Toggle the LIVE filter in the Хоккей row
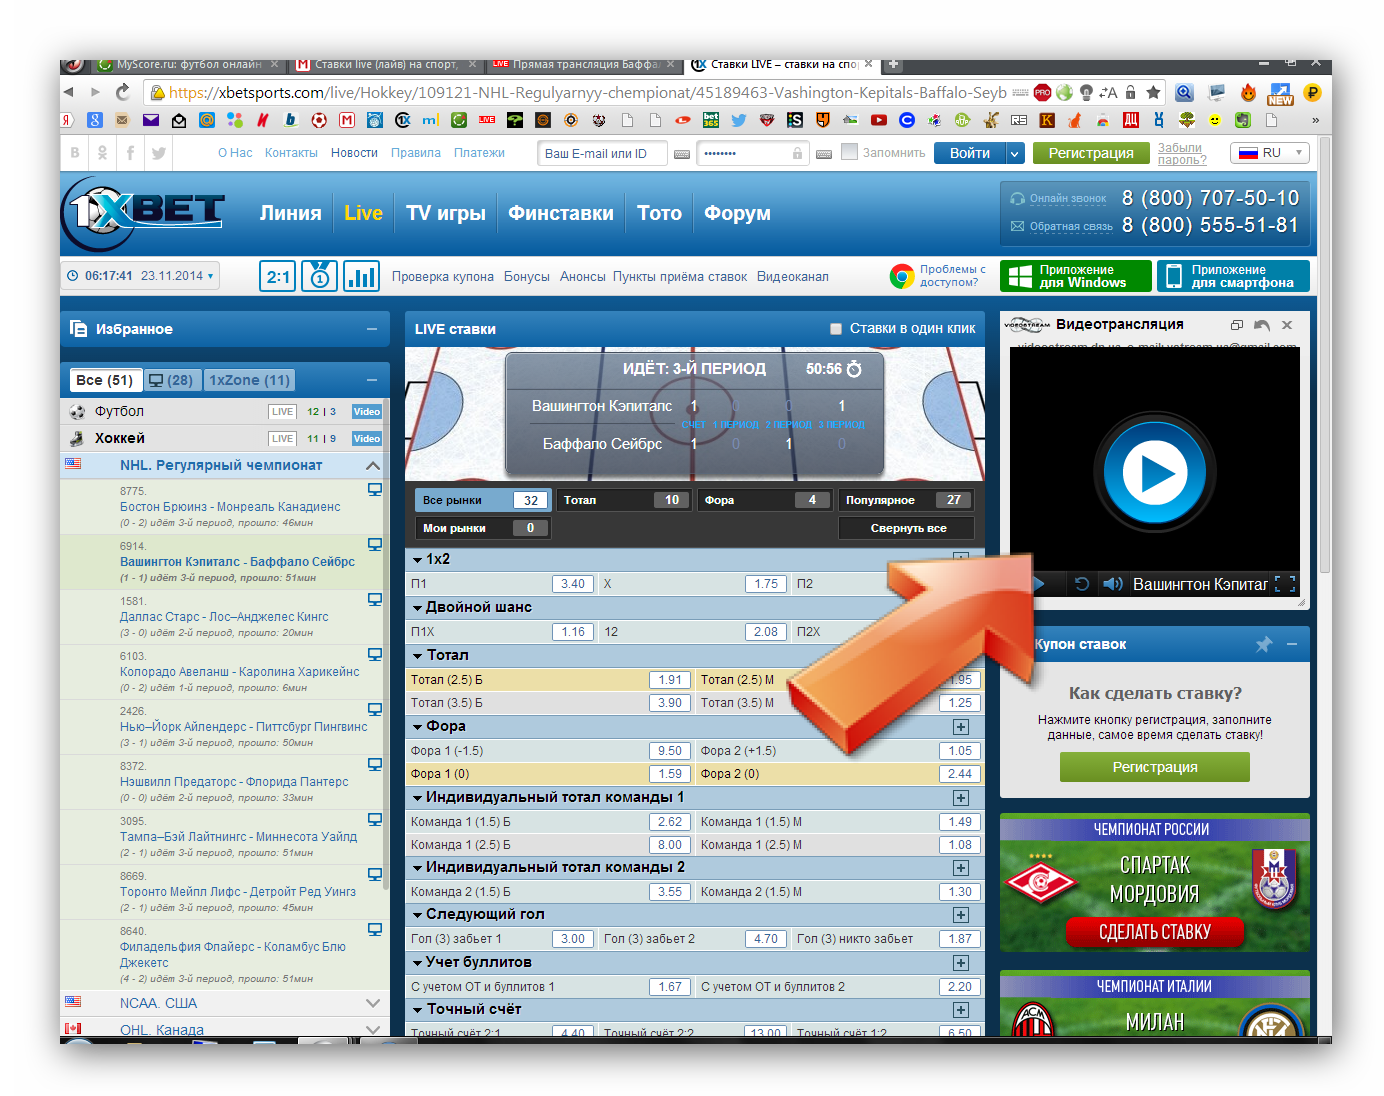This screenshot has width=1384, height=1096. tap(283, 439)
